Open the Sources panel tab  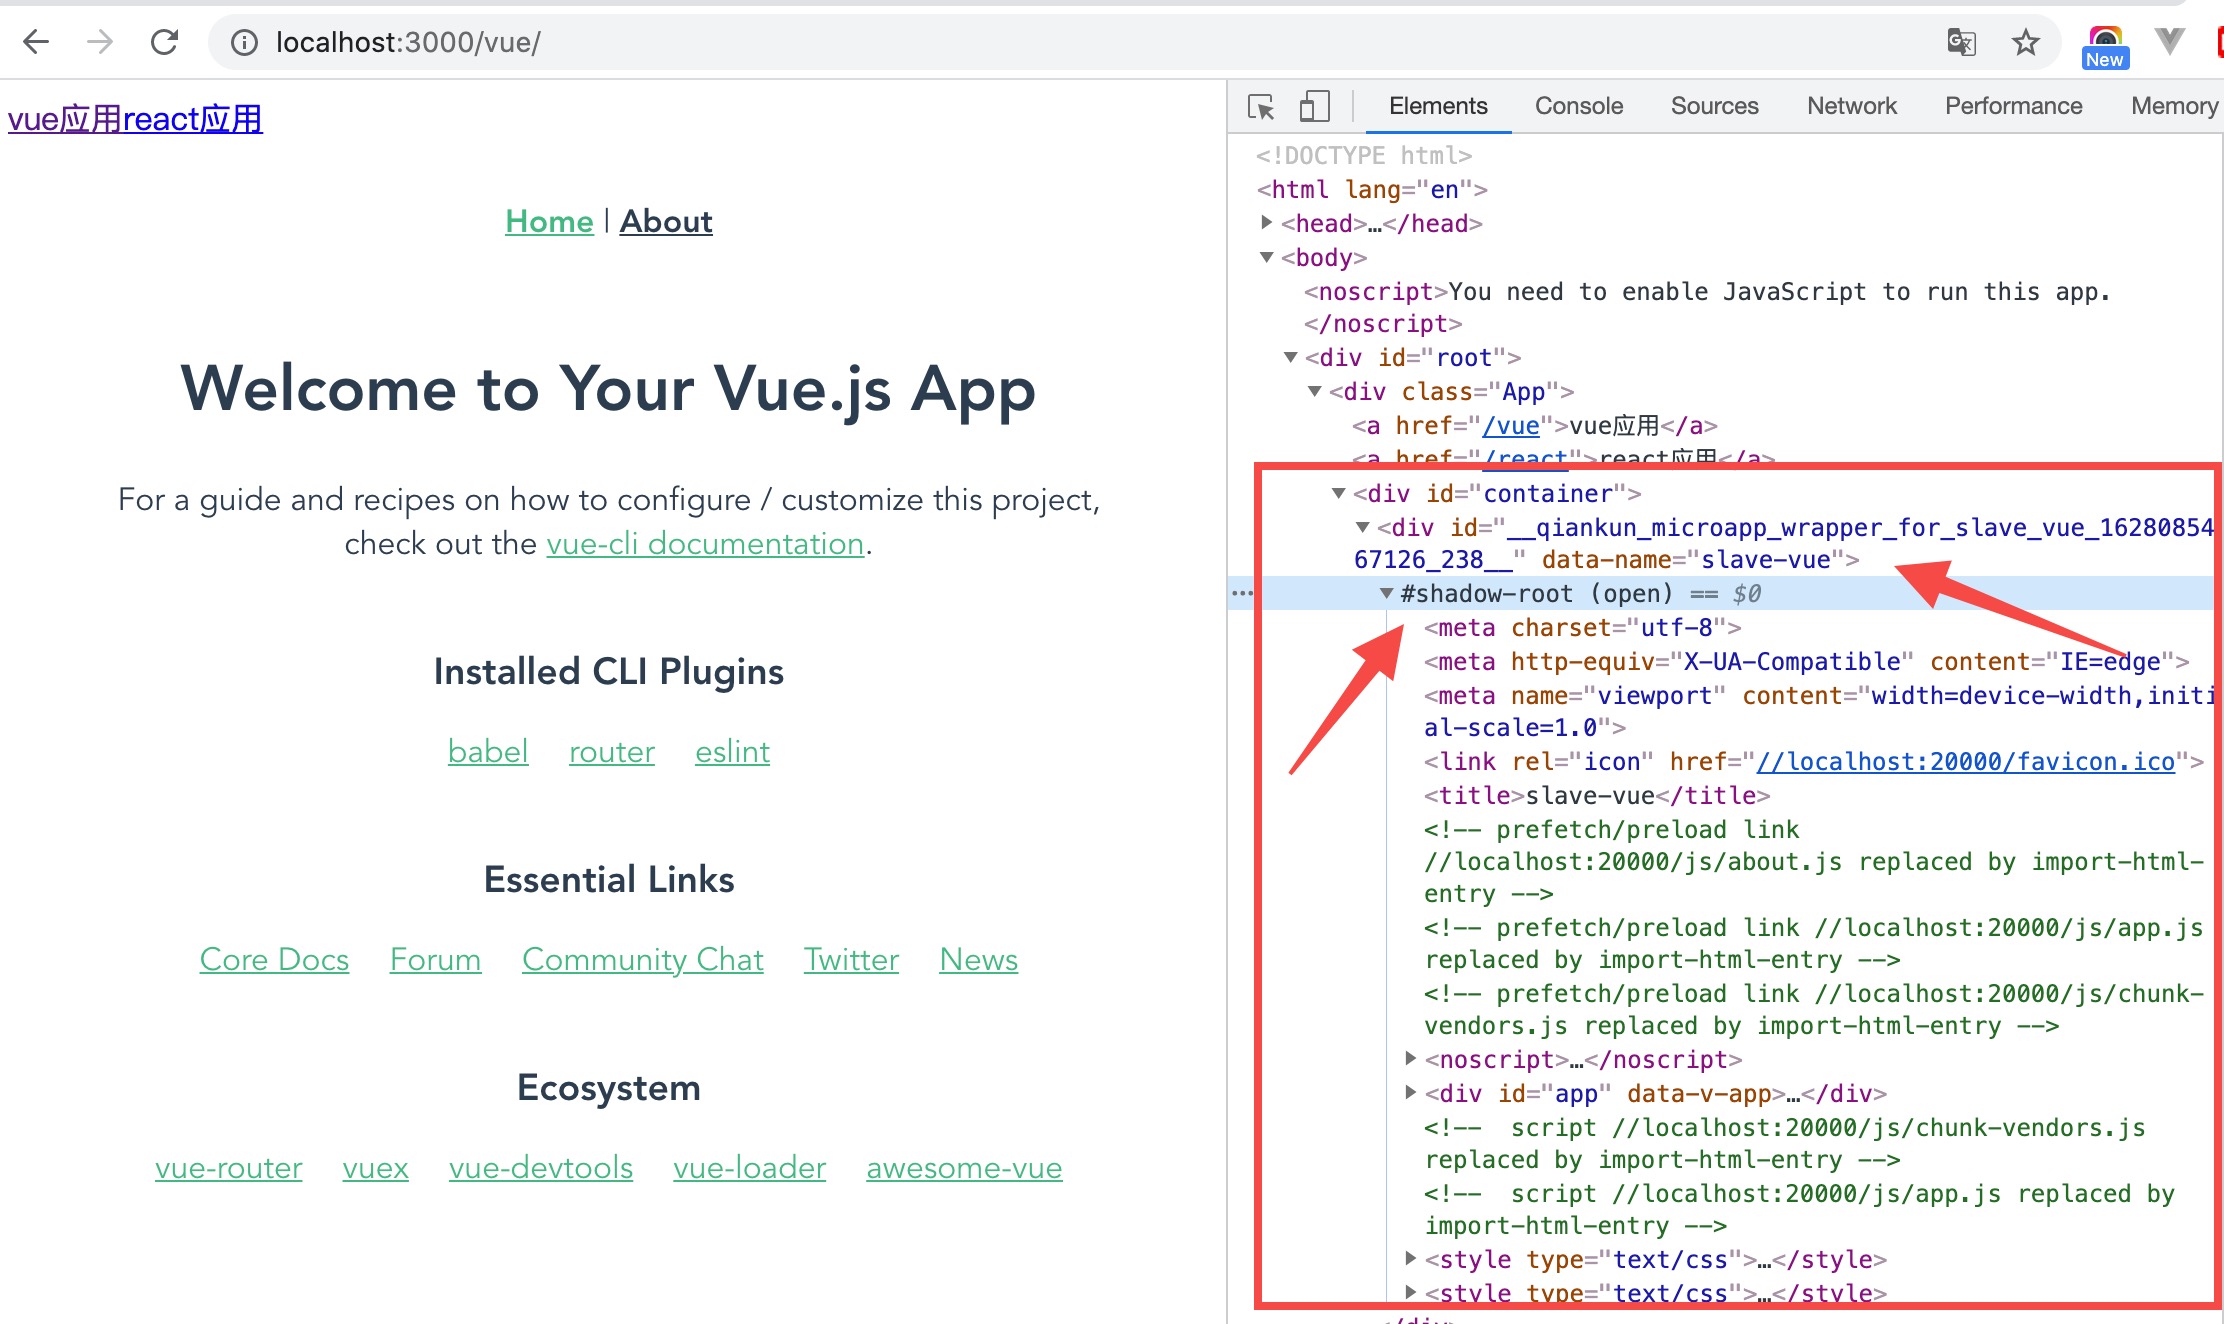1714,106
